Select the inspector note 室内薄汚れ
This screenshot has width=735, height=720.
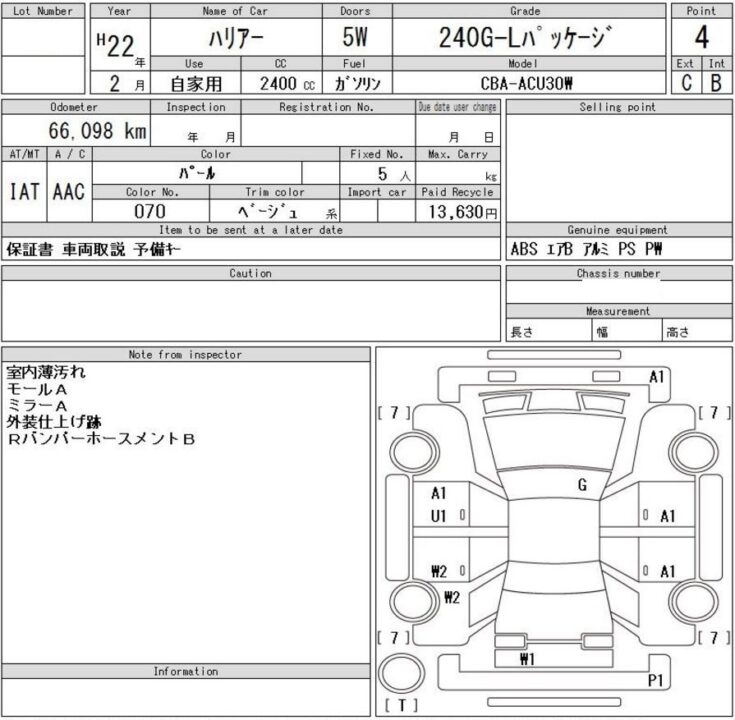tap(46, 372)
